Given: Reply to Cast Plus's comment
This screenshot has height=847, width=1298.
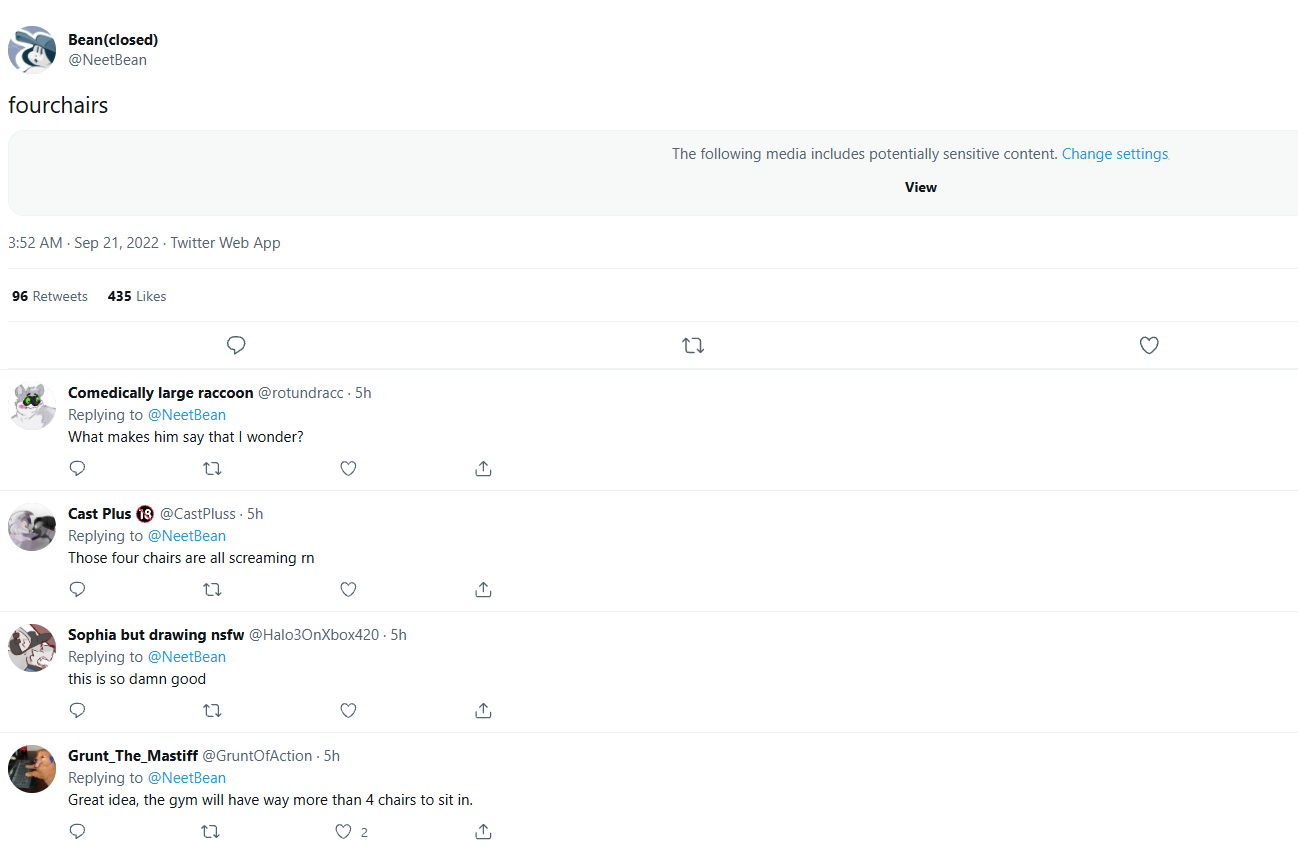Looking at the screenshot, I should point(77,589).
